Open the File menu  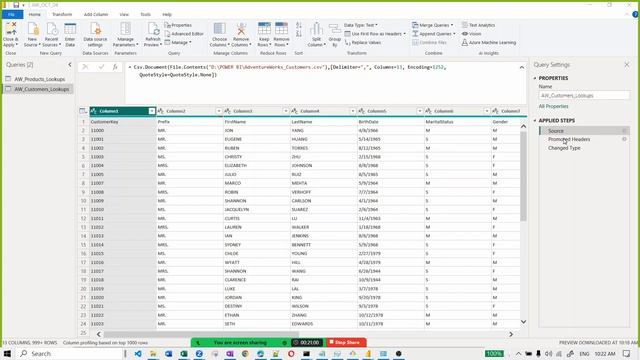tap(12, 14)
